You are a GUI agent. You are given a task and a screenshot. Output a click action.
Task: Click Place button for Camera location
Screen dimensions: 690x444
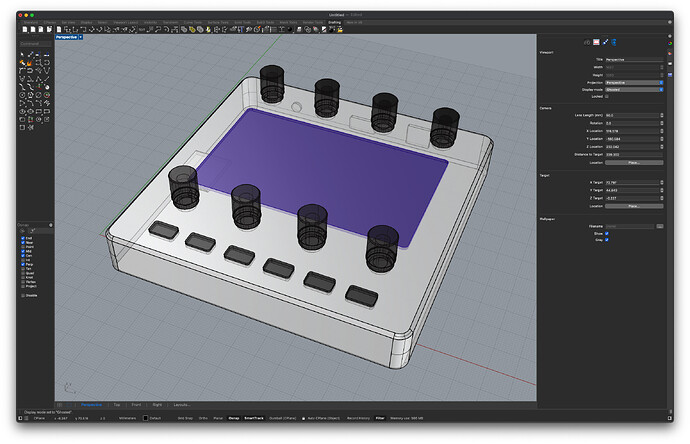(634, 162)
